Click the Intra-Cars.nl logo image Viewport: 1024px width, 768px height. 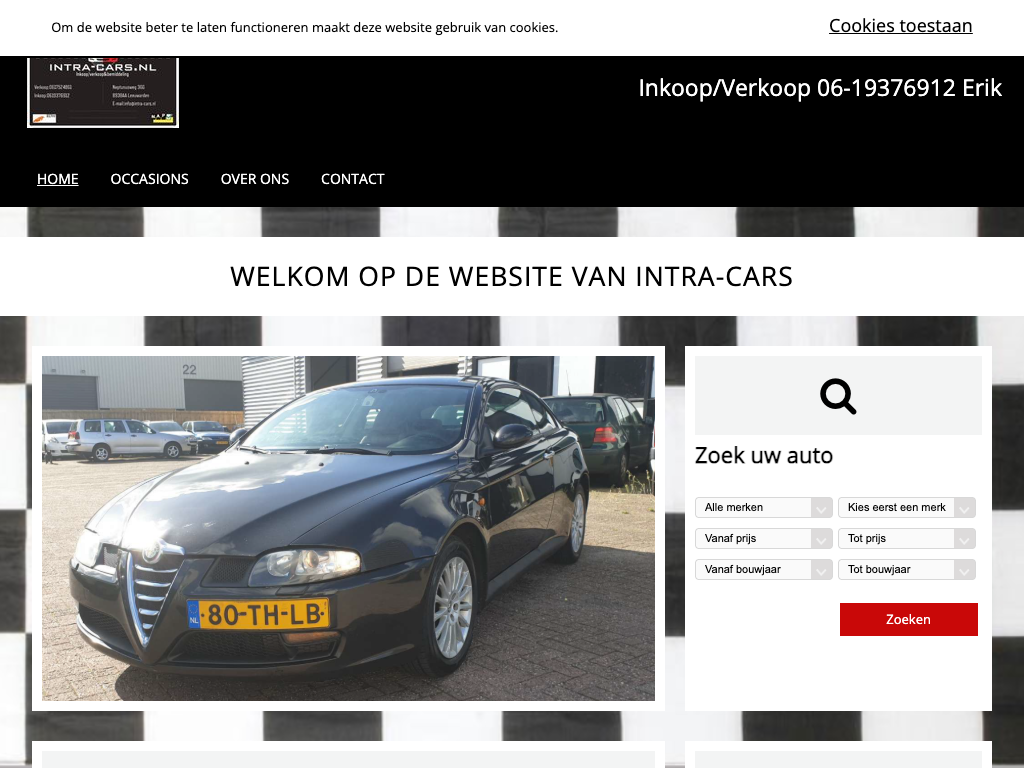(103, 92)
